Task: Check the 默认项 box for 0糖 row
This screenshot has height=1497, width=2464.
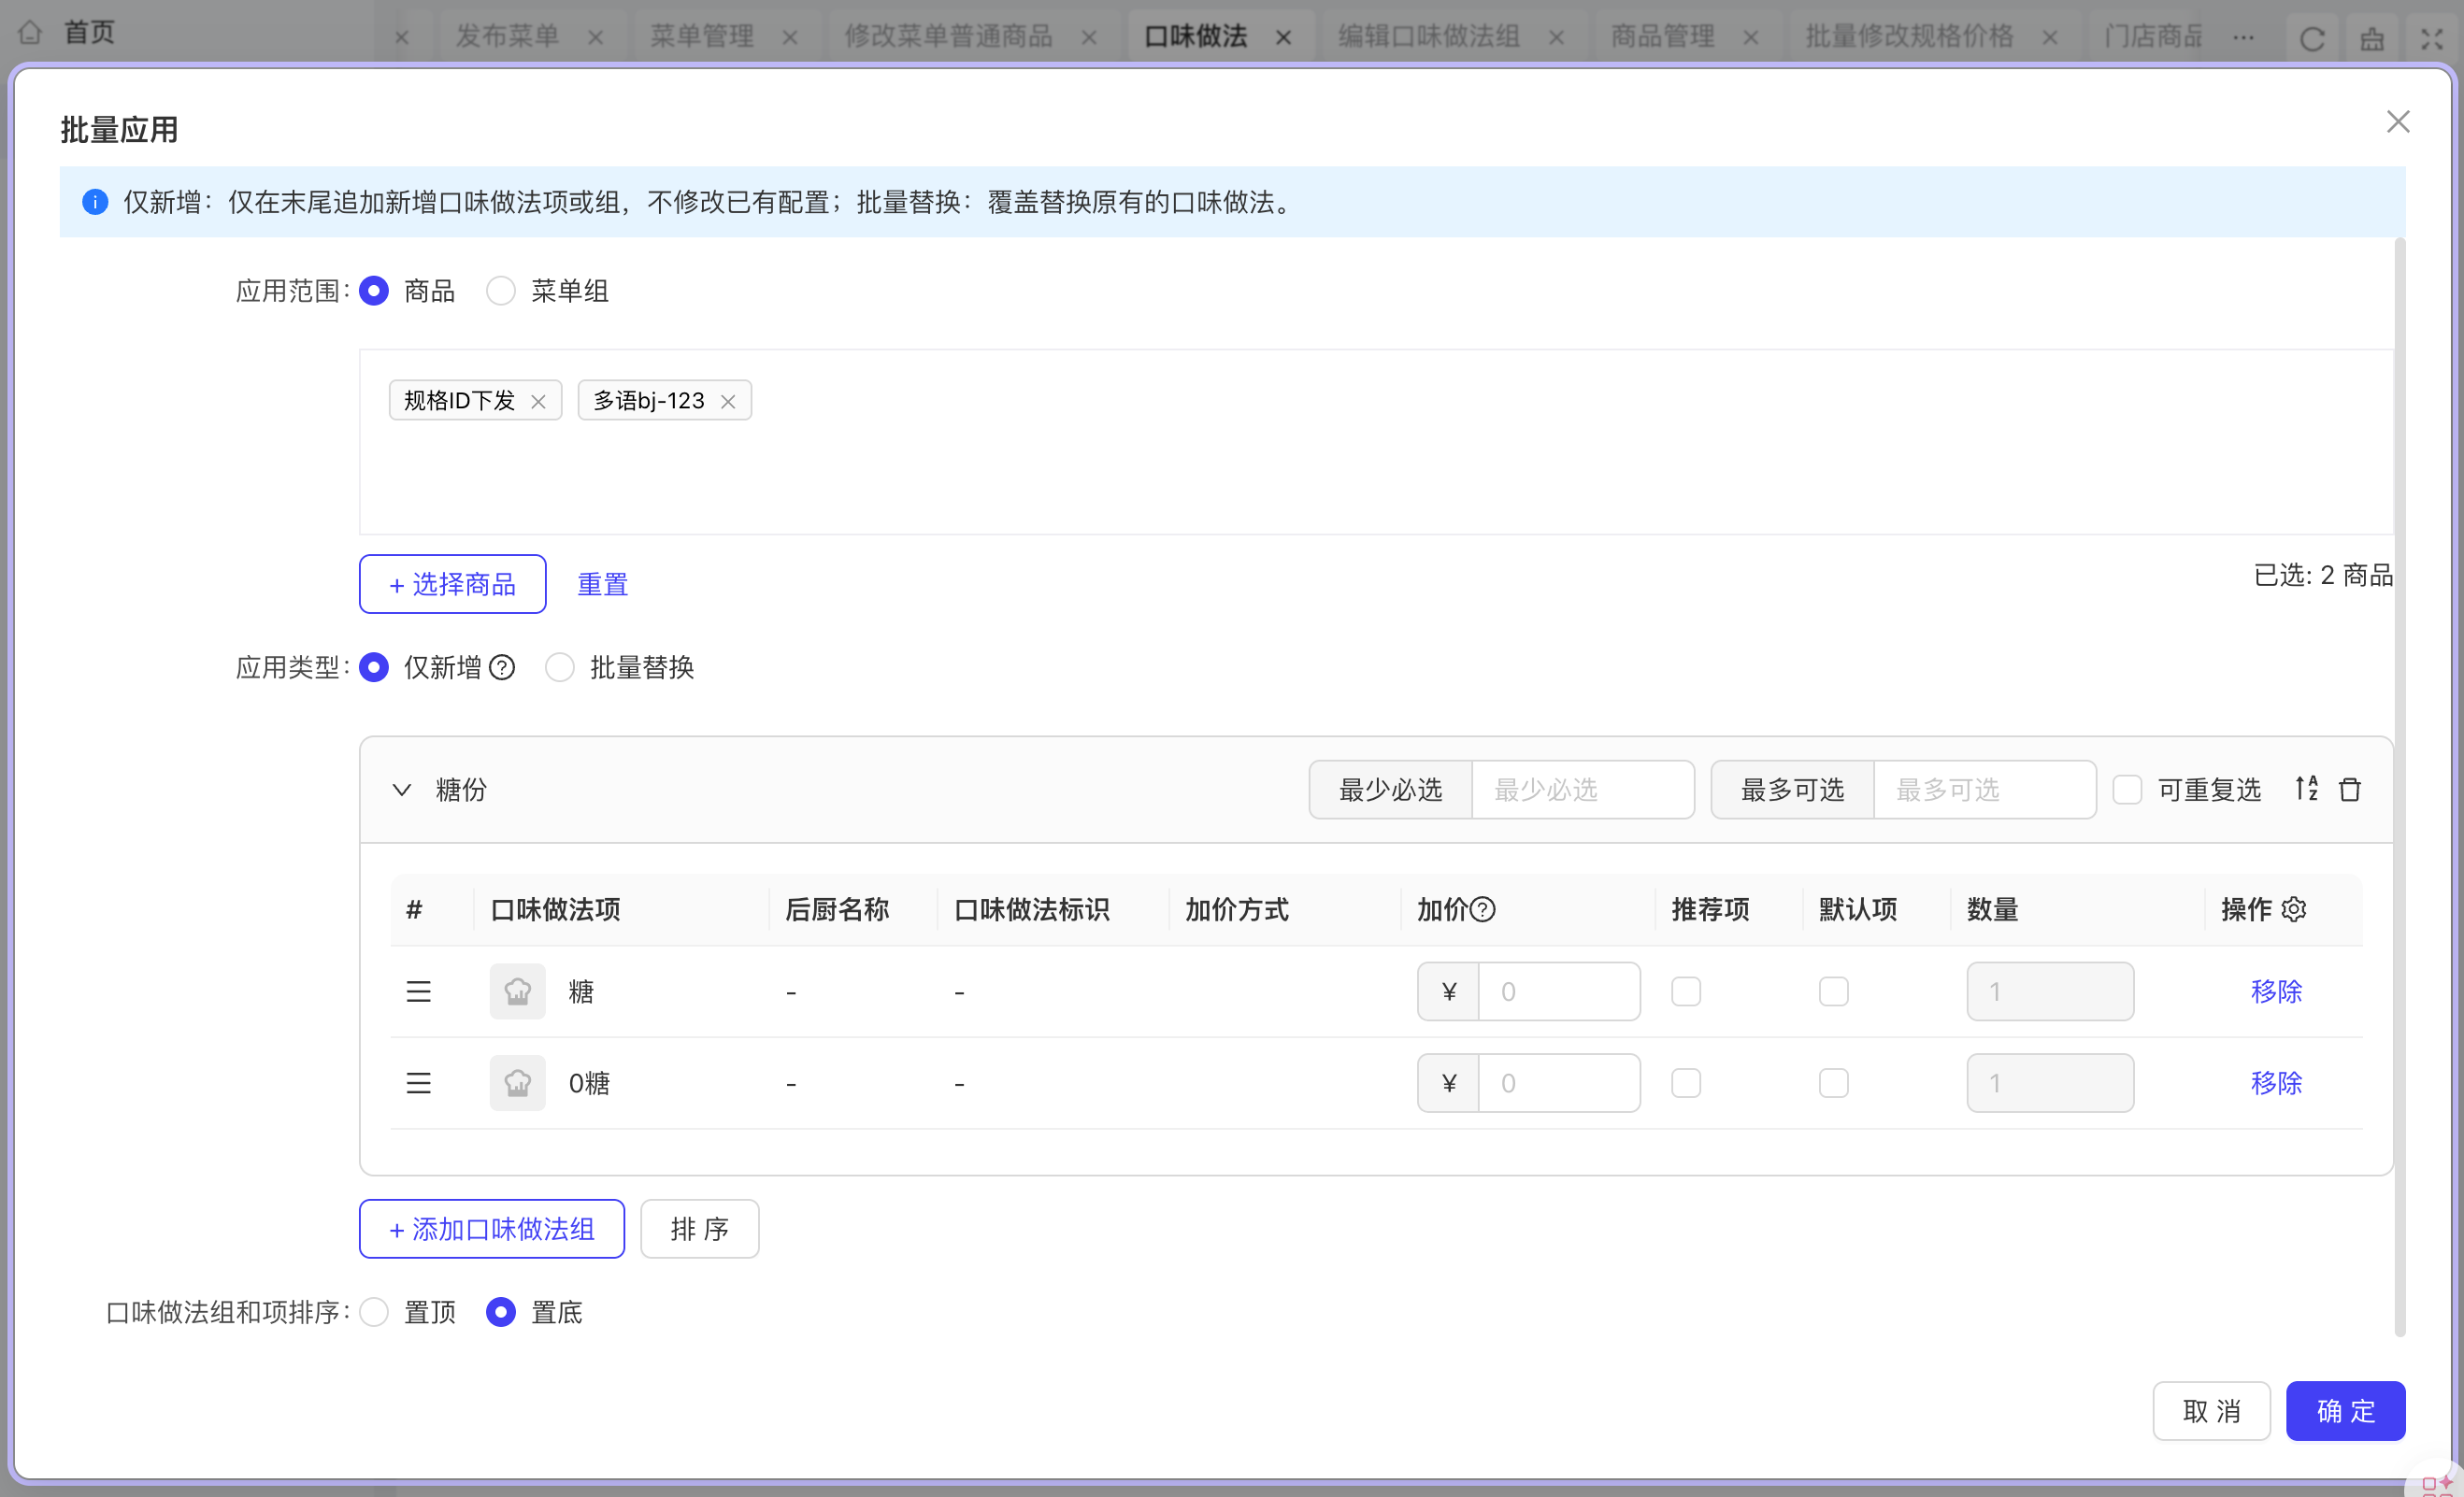Action: [1833, 1083]
